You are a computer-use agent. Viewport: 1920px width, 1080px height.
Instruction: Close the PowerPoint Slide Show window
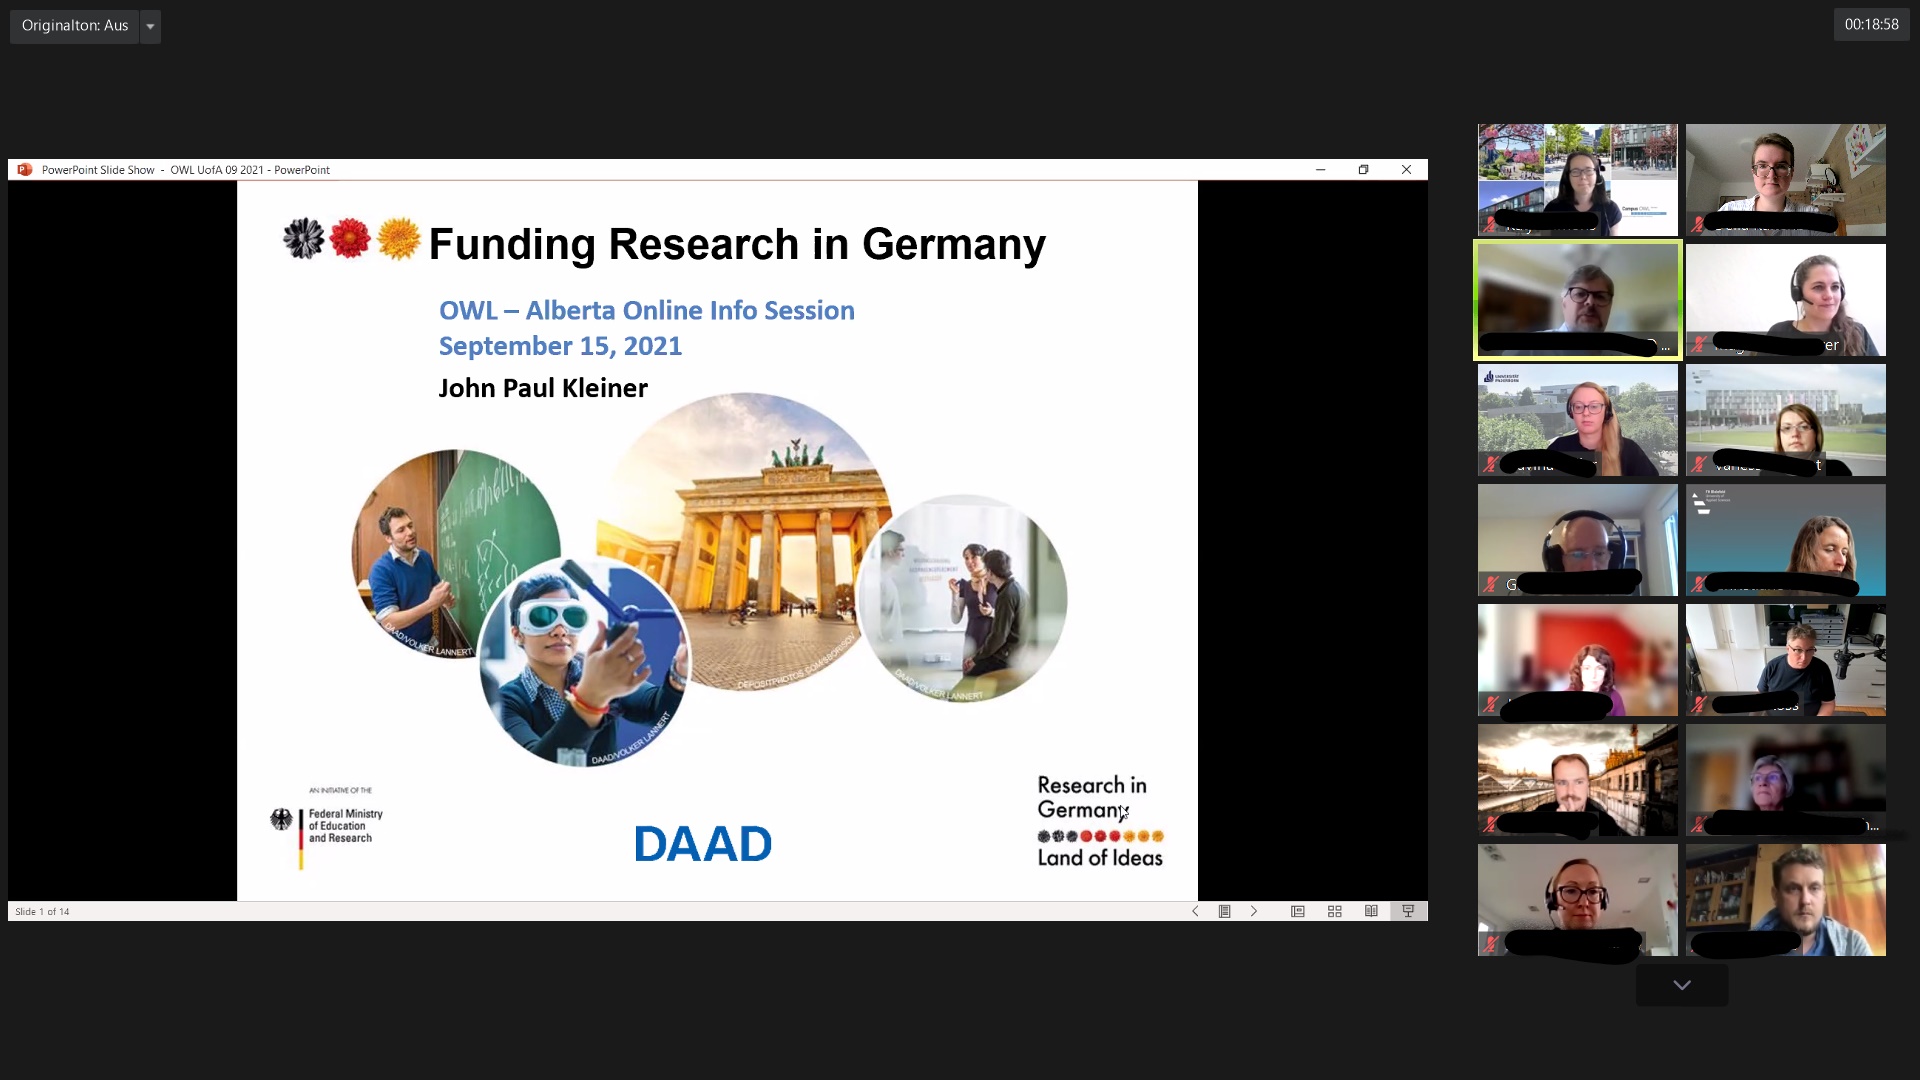[1406, 170]
